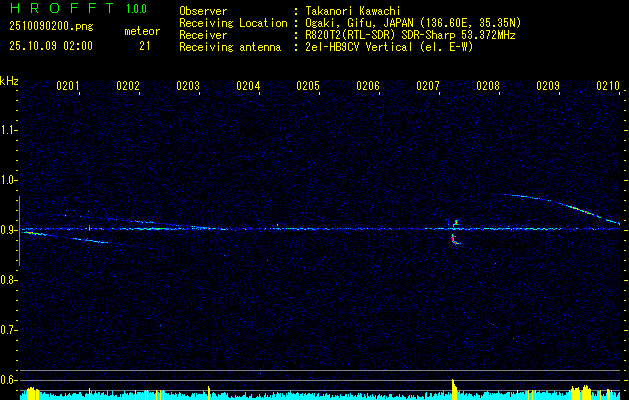Select the 0210 time marker

pos(608,86)
